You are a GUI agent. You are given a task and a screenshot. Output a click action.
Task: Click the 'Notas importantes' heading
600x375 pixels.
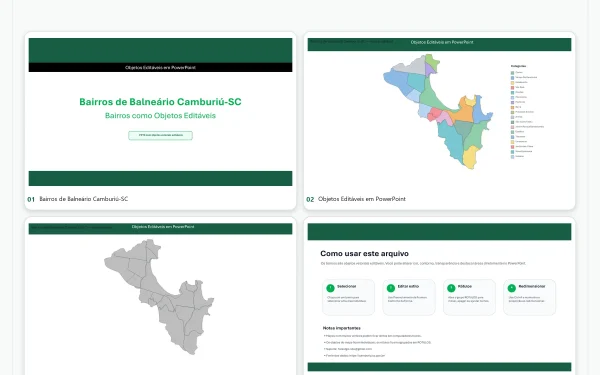point(342,328)
